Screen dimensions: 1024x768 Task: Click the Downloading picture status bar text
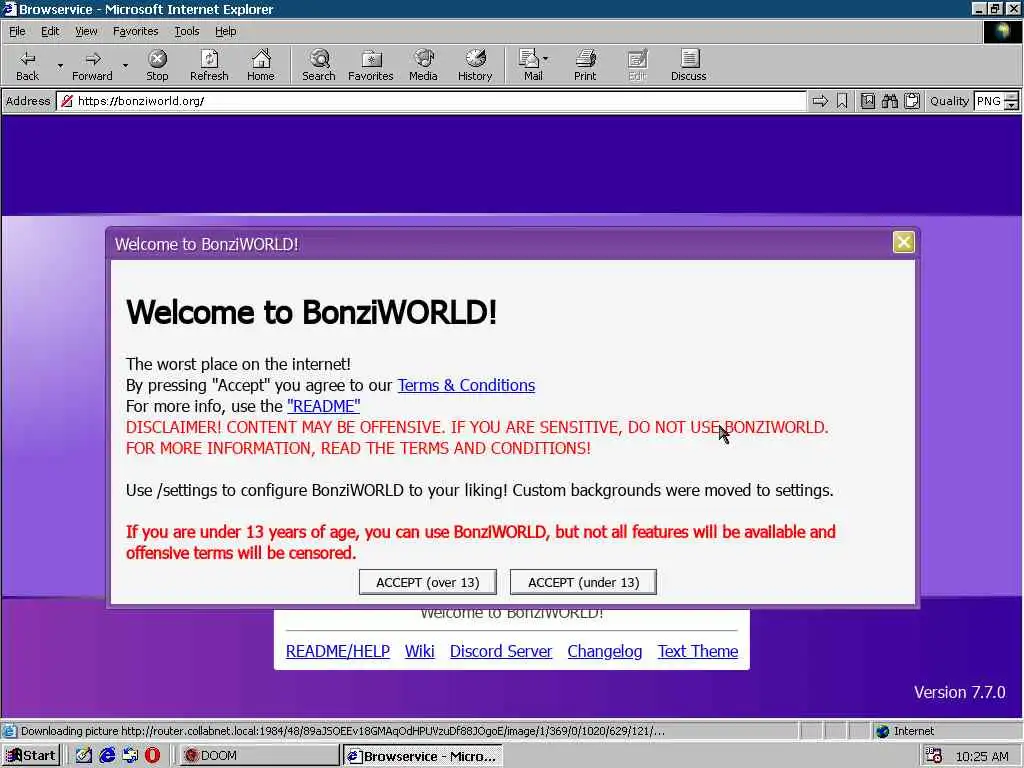[x=342, y=731]
